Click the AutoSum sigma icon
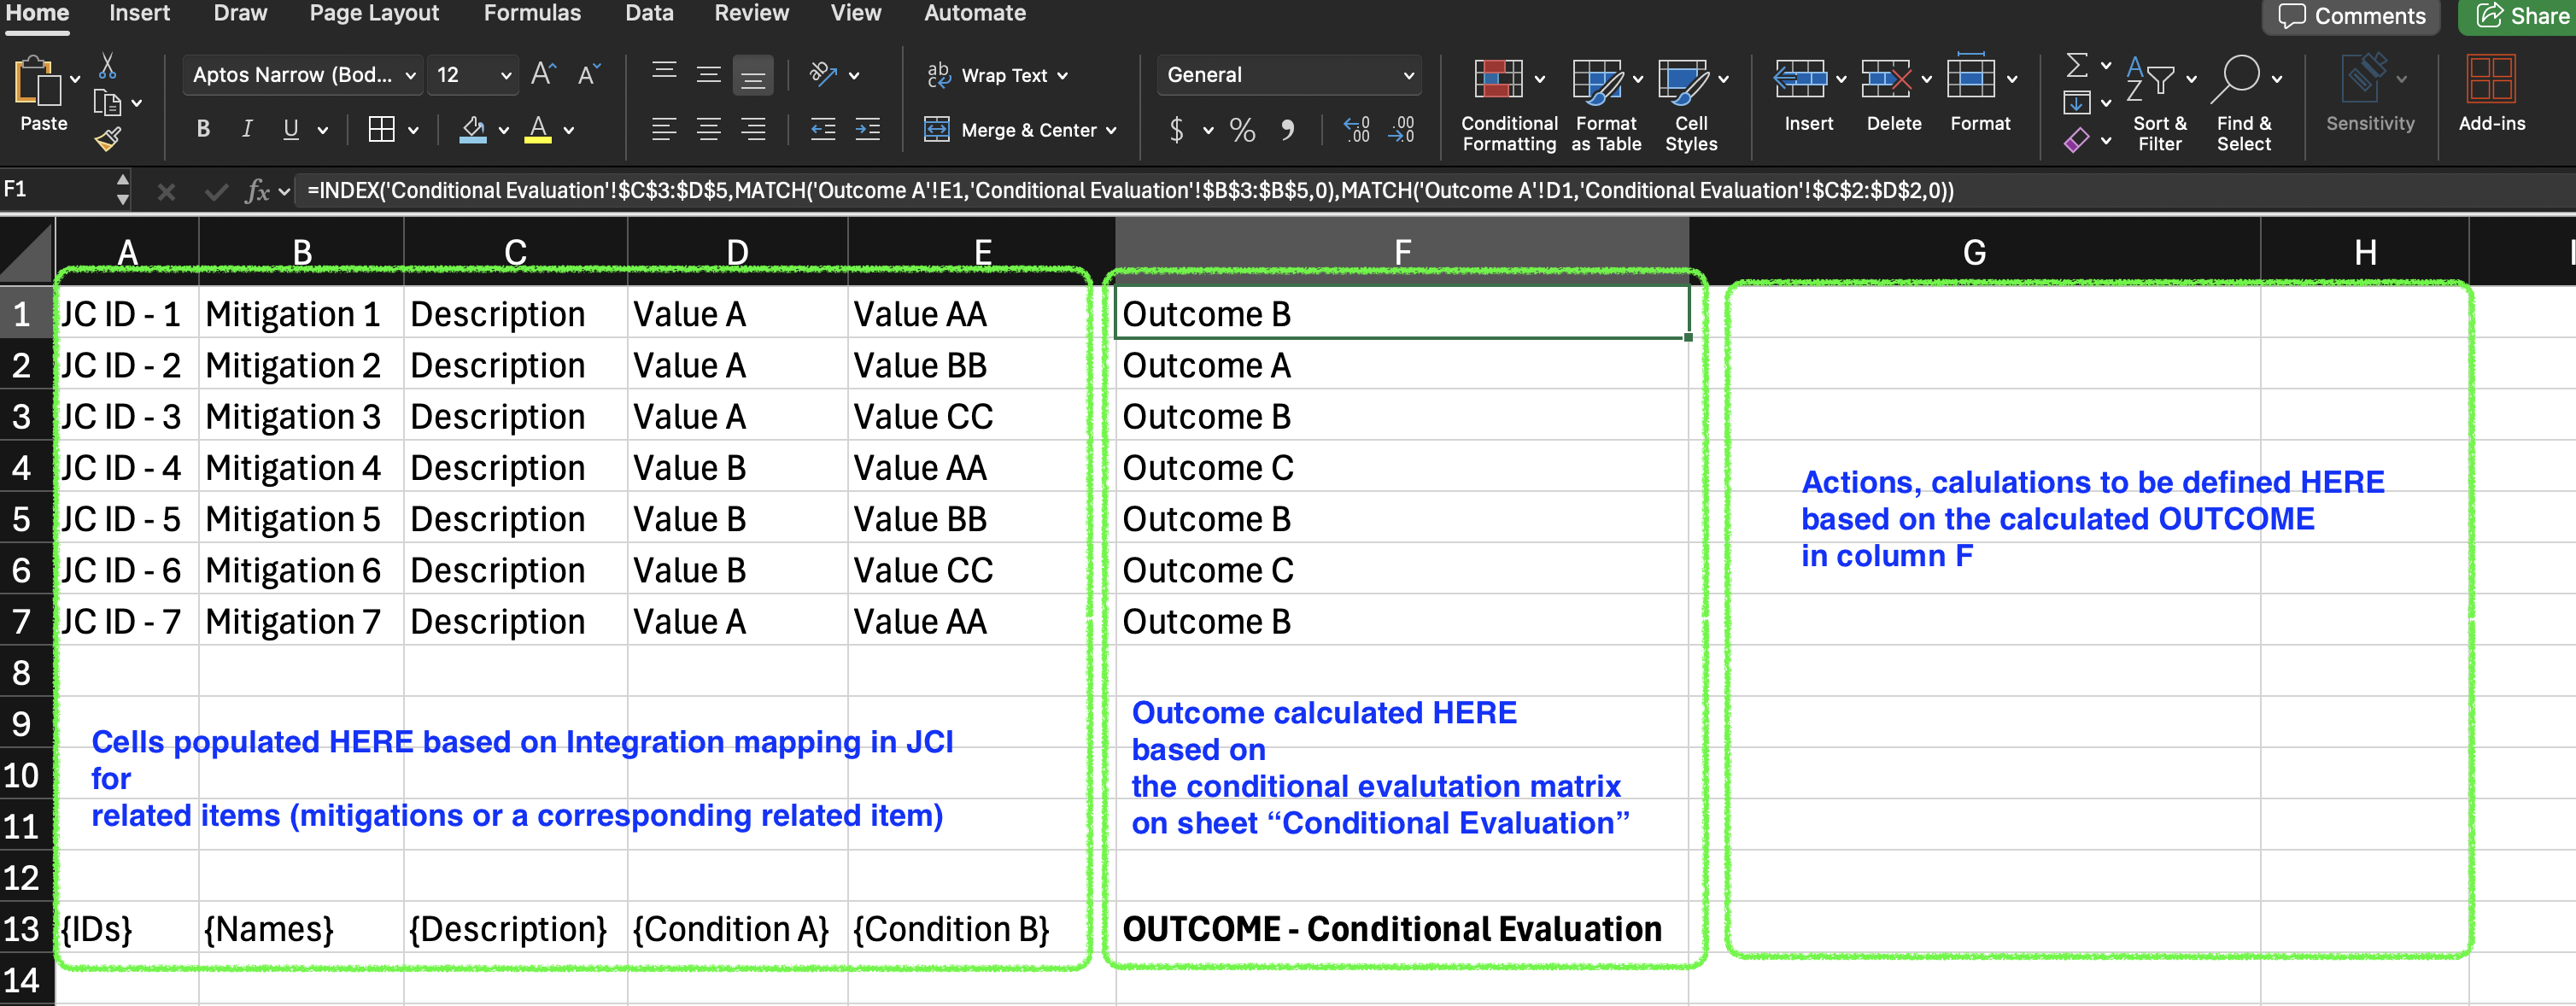This screenshot has height=1006, width=2576. click(2077, 66)
